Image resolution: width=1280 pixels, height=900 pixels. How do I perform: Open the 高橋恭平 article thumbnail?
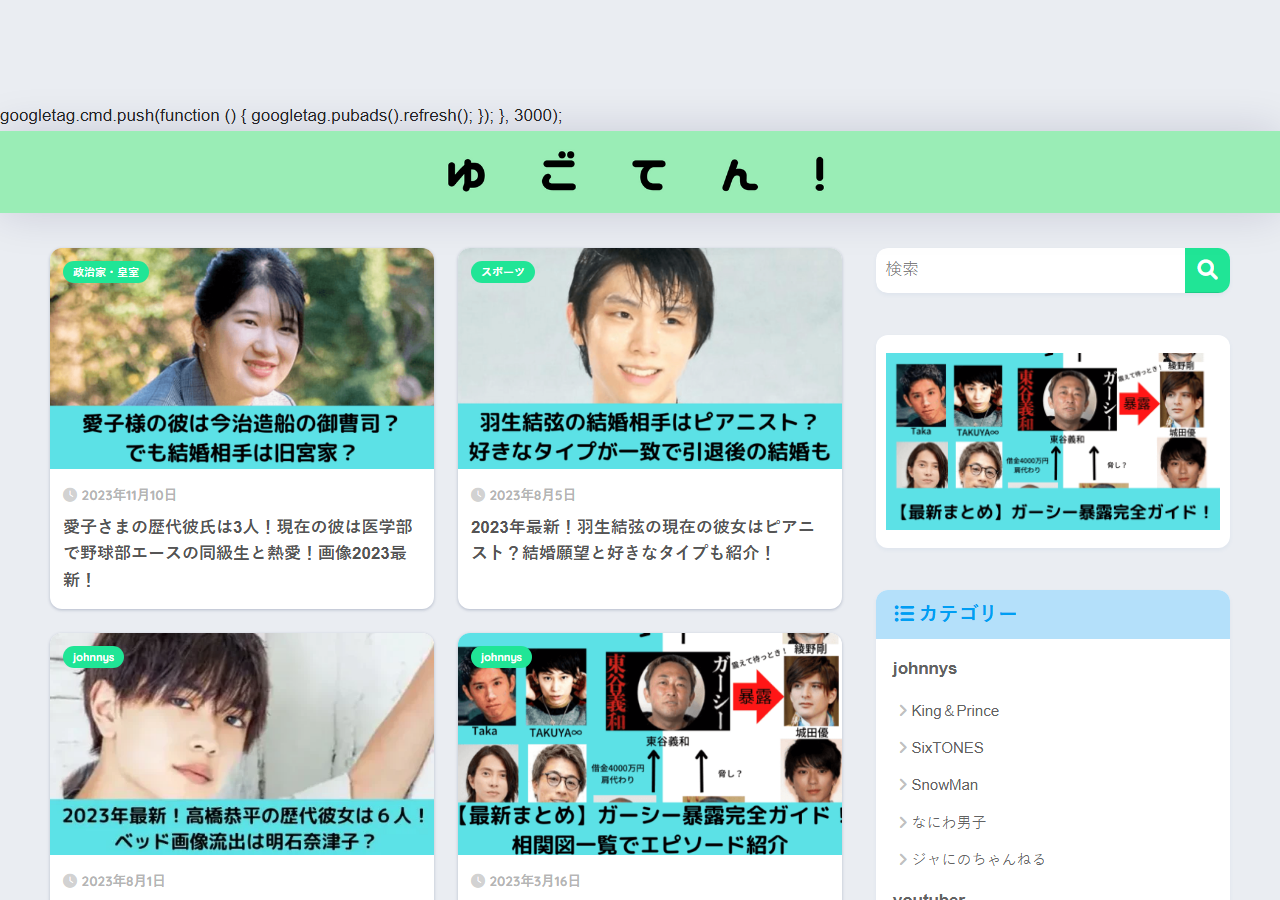click(x=242, y=744)
